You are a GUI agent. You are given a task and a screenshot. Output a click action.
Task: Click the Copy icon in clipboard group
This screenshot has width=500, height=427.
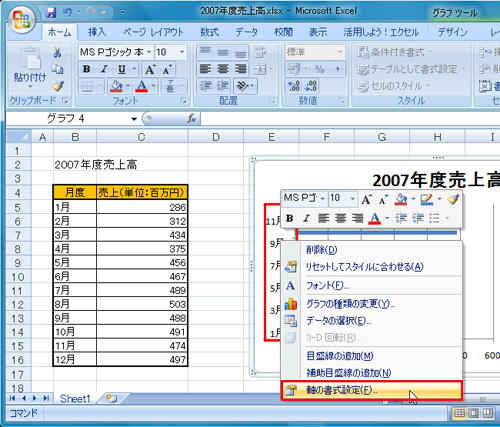pyautogui.click(x=57, y=69)
